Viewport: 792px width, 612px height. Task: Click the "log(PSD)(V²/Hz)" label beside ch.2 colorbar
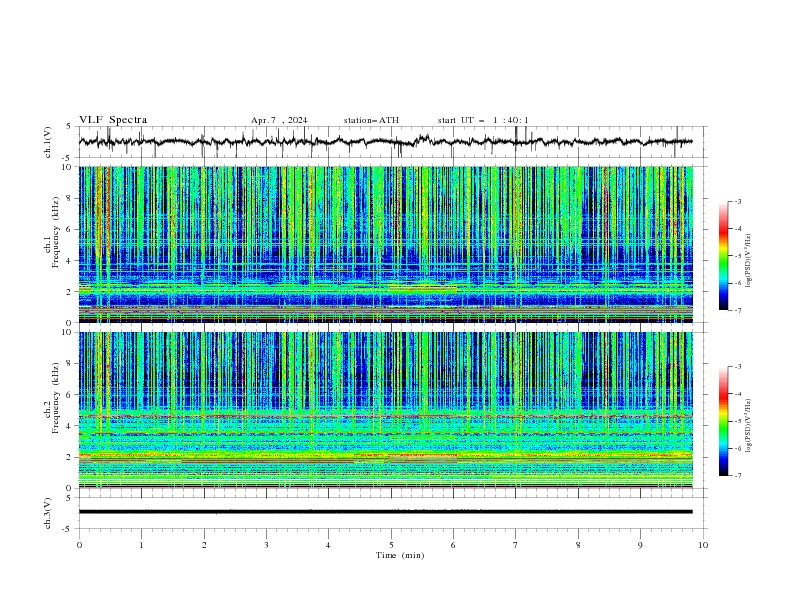click(x=749, y=425)
